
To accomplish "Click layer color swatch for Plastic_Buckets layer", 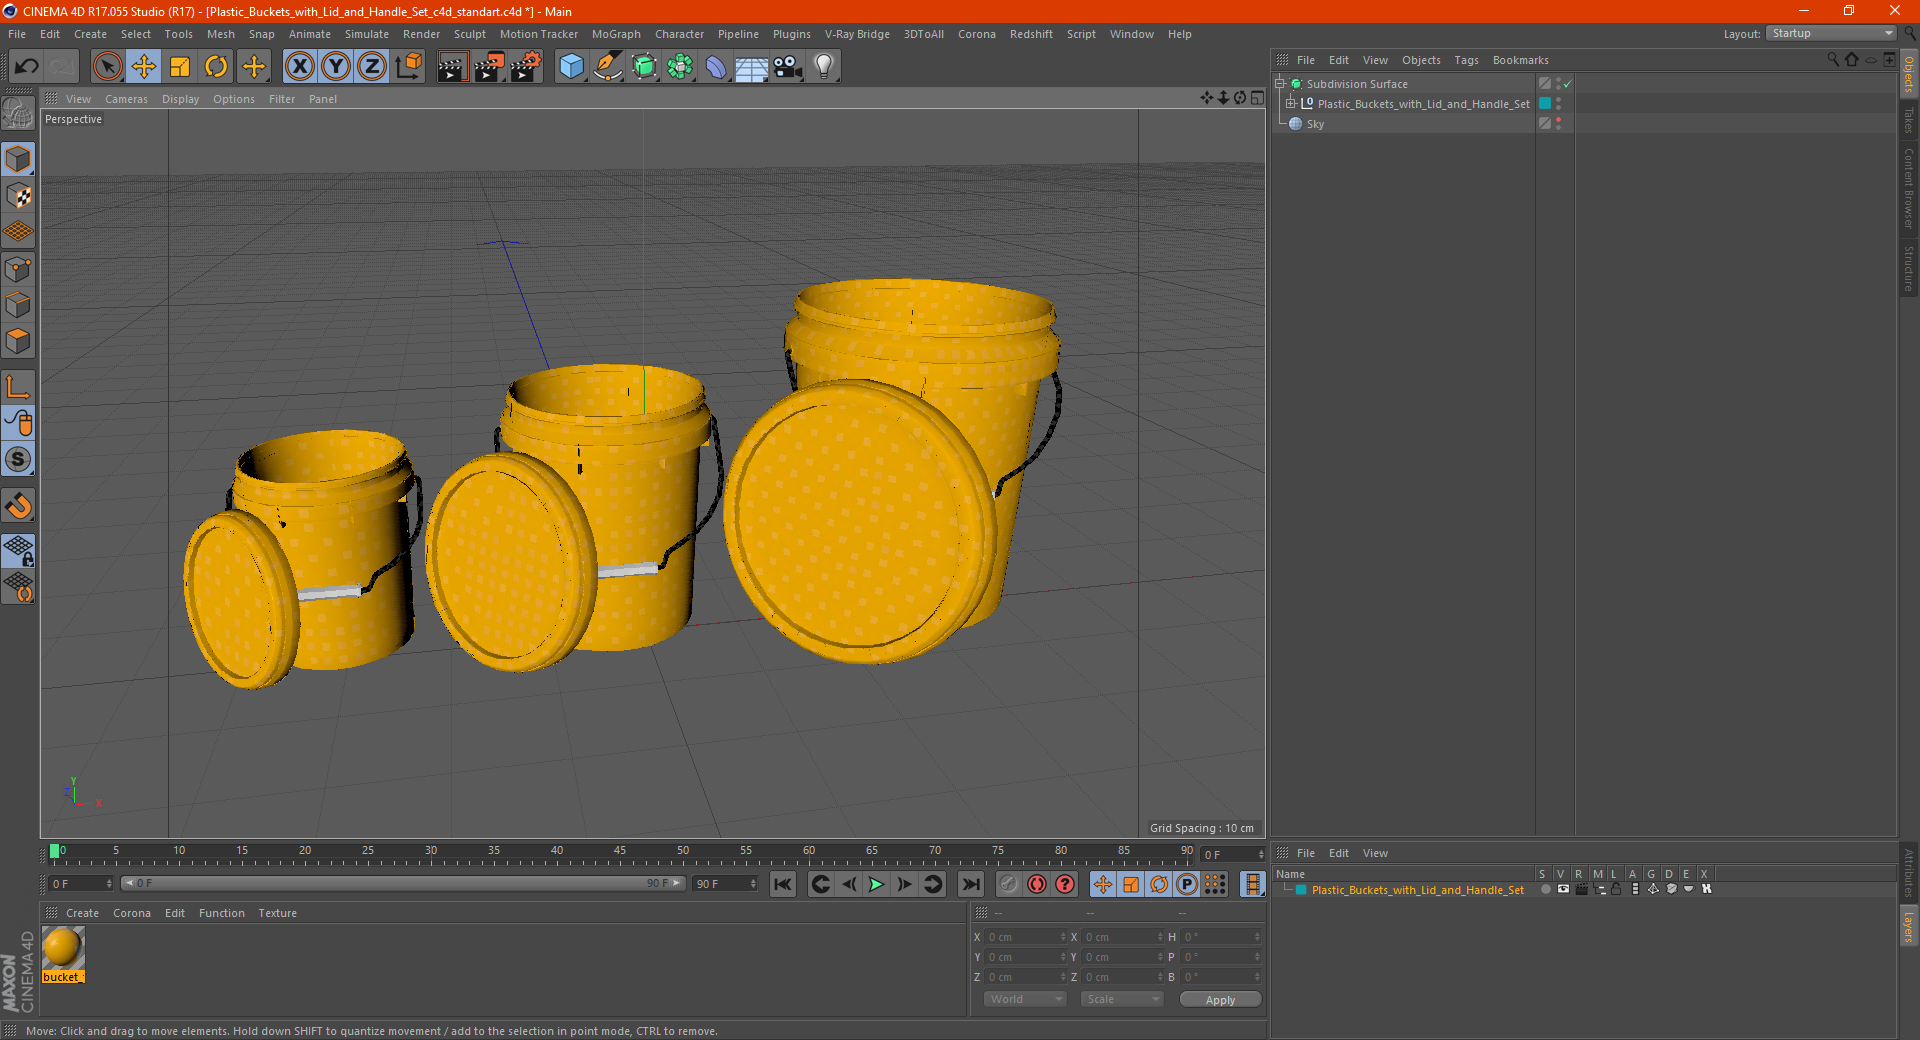I will click(x=1301, y=889).
